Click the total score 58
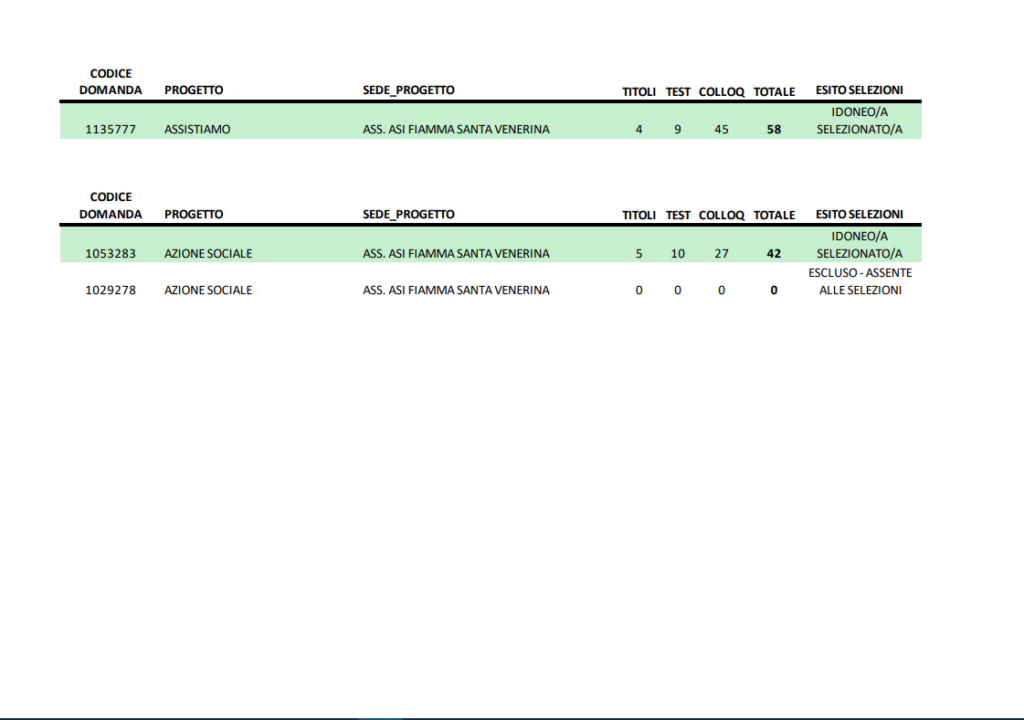 pos(773,129)
